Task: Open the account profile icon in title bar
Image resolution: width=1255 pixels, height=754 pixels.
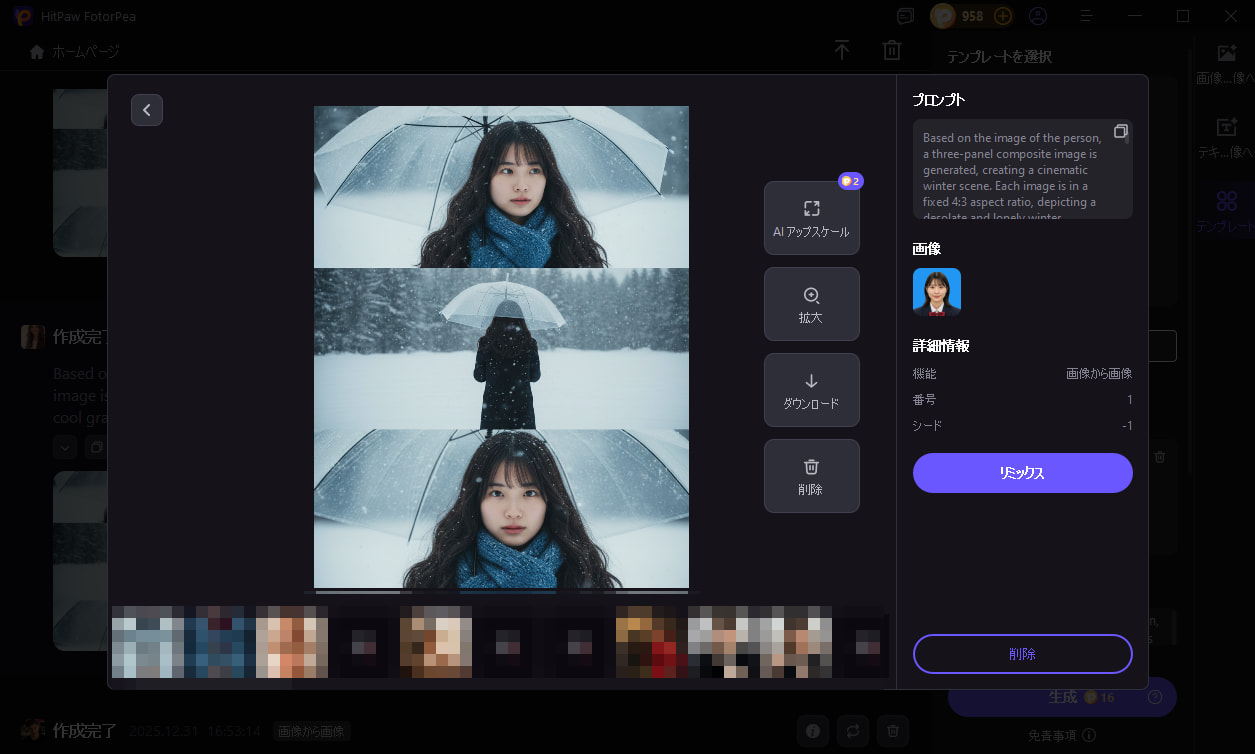Action: click(x=1038, y=16)
